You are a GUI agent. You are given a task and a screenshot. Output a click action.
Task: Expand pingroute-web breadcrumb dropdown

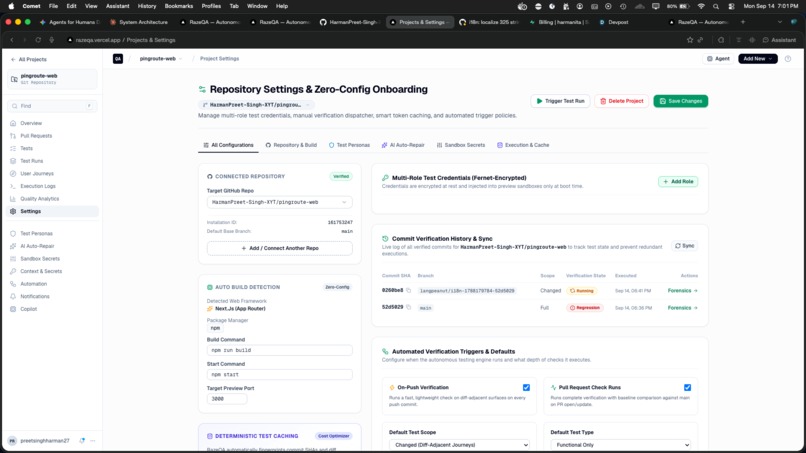pos(161,59)
